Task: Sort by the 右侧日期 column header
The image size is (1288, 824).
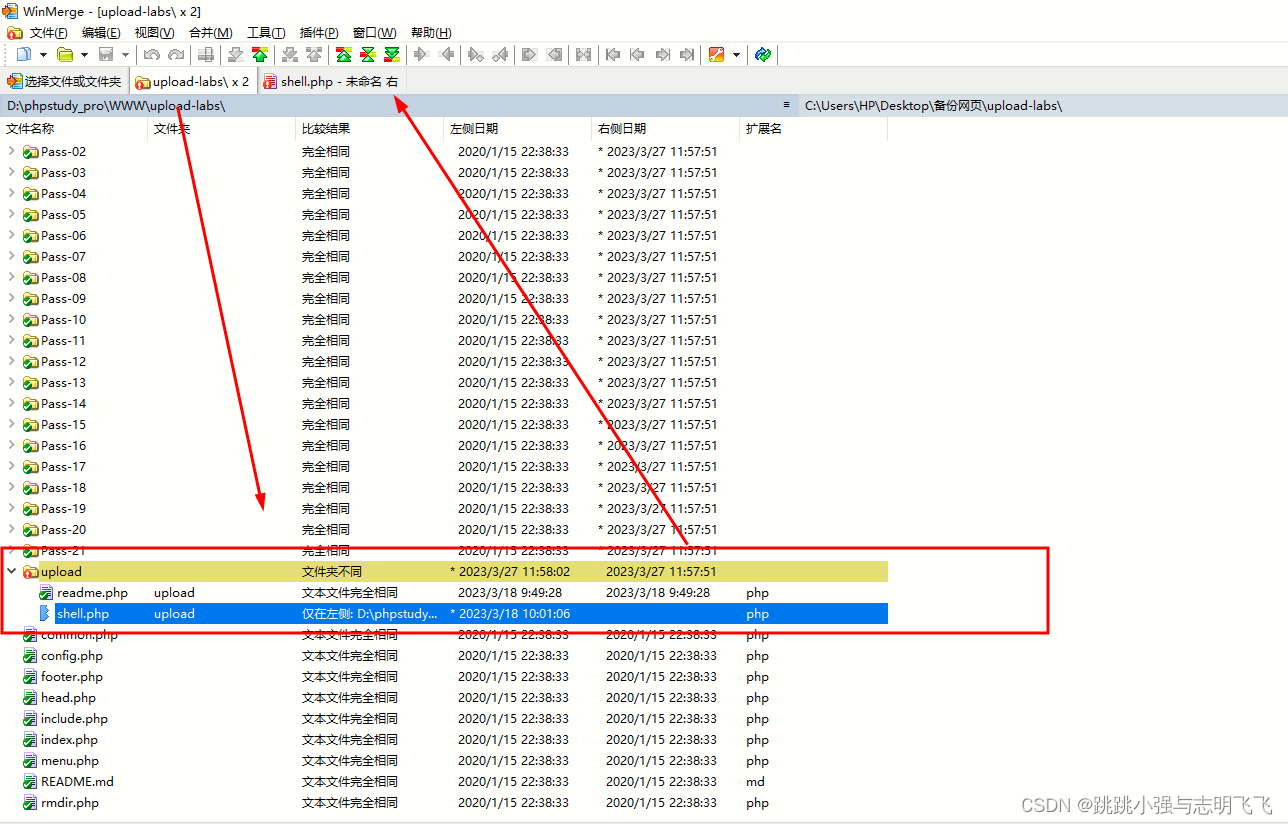Action: pyautogui.click(x=665, y=128)
